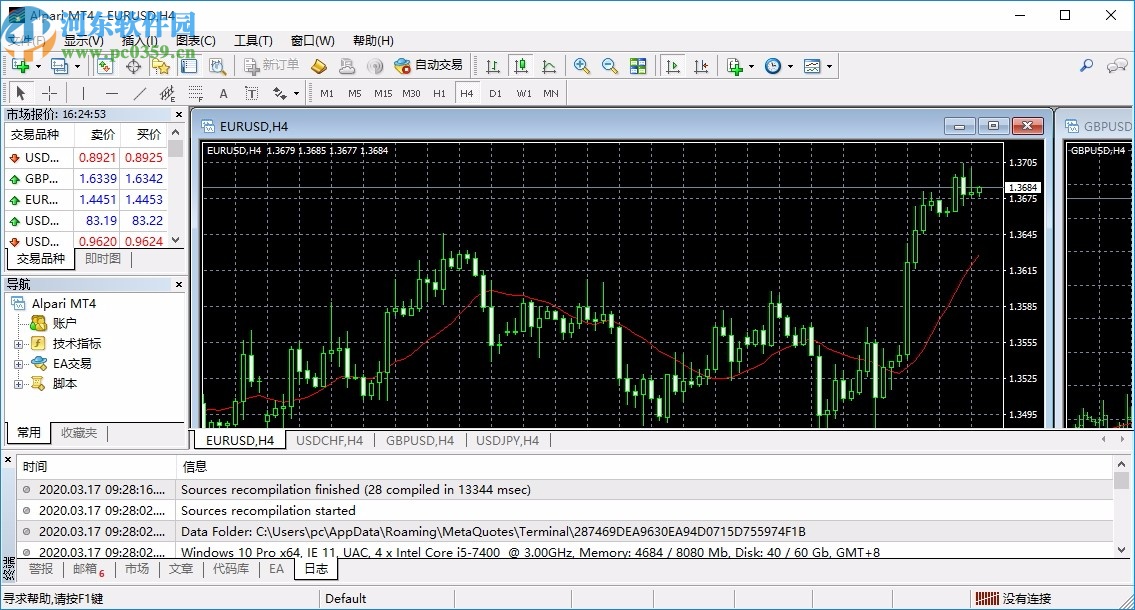Image resolution: width=1135 pixels, height=610 pixels.
Task: Select the crosshair tool
Action: tap(50, 93)
